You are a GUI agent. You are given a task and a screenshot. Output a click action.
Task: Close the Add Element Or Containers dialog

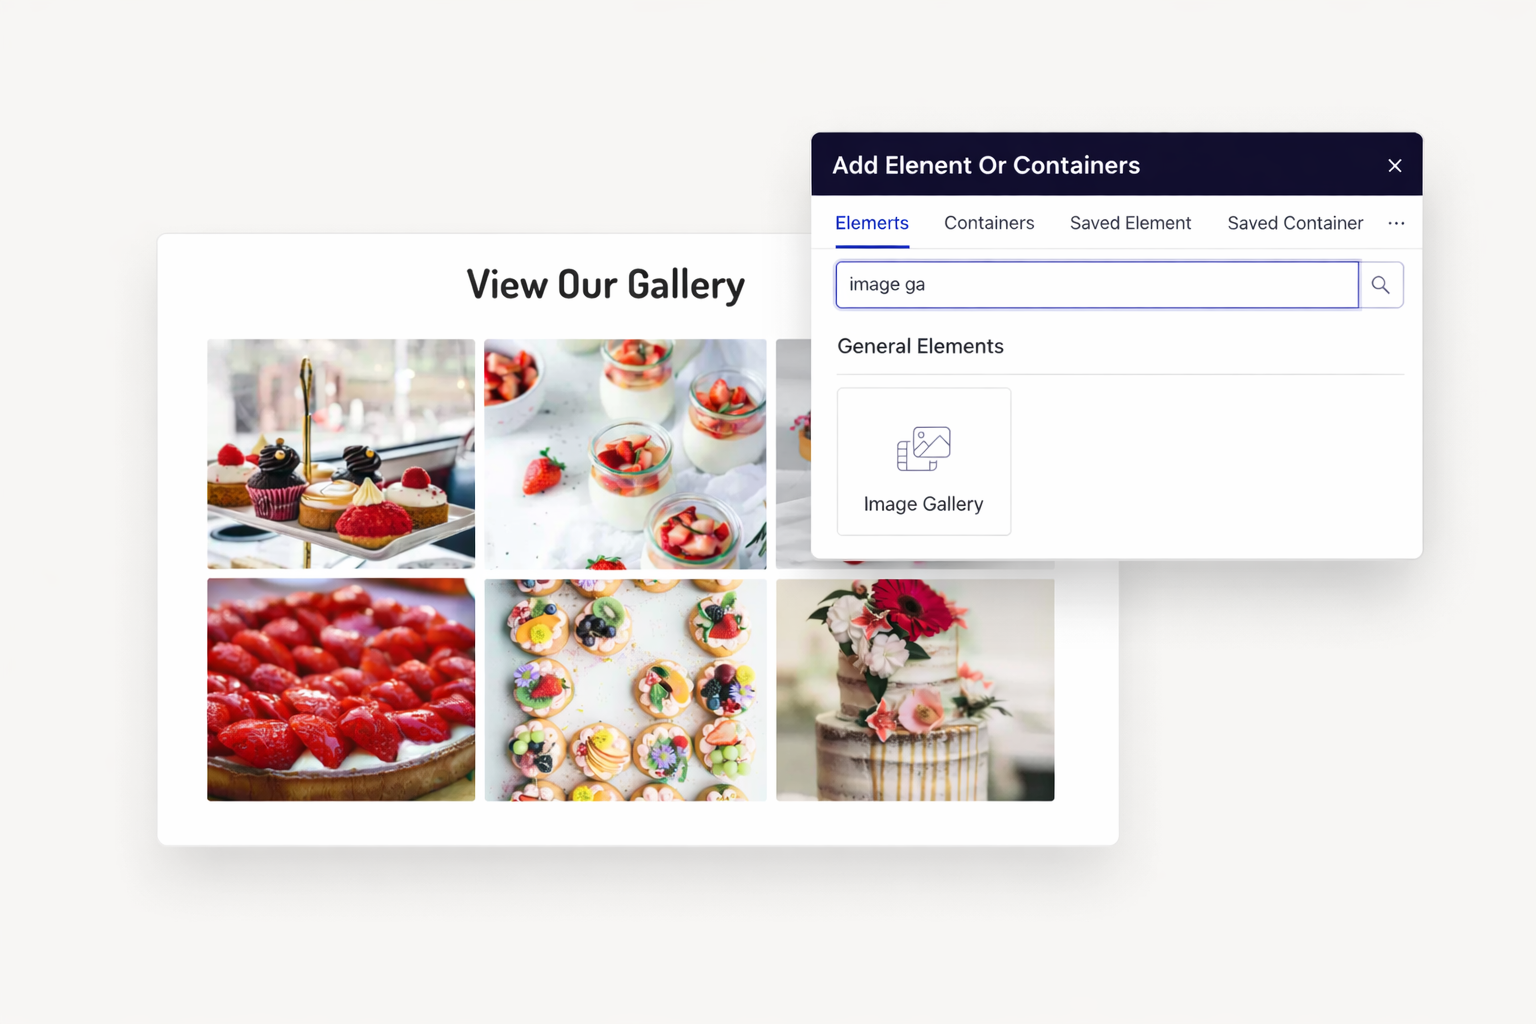(1395, 166)
